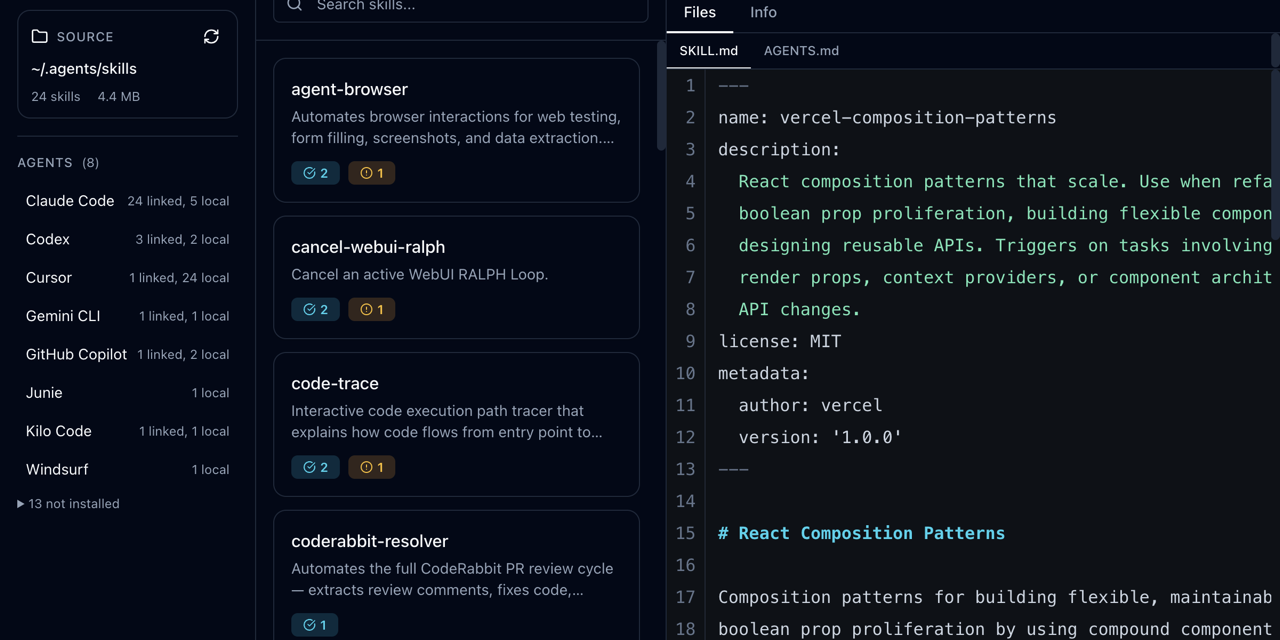This screenshot has height=640, width=1280.
Task: Switch to the Files tab
Action: (x=700, y=12)
